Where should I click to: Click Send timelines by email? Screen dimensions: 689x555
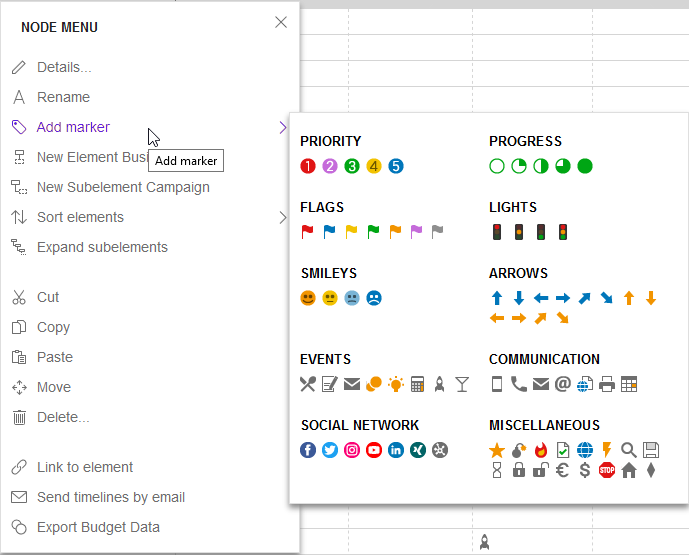click(111, 497)
